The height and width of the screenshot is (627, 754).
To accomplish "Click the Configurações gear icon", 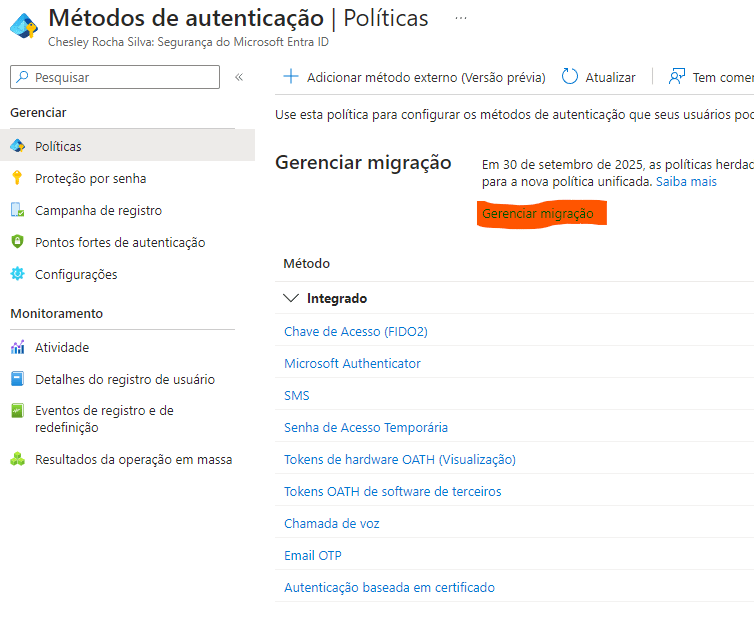I will (17, 274).
